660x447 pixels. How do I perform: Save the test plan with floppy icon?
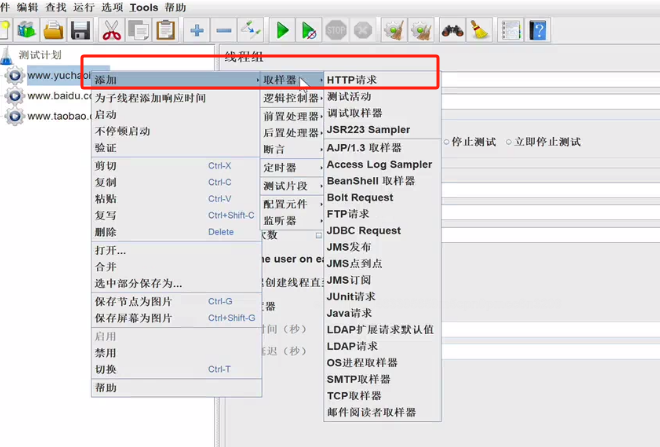click(x=80, y=30)
